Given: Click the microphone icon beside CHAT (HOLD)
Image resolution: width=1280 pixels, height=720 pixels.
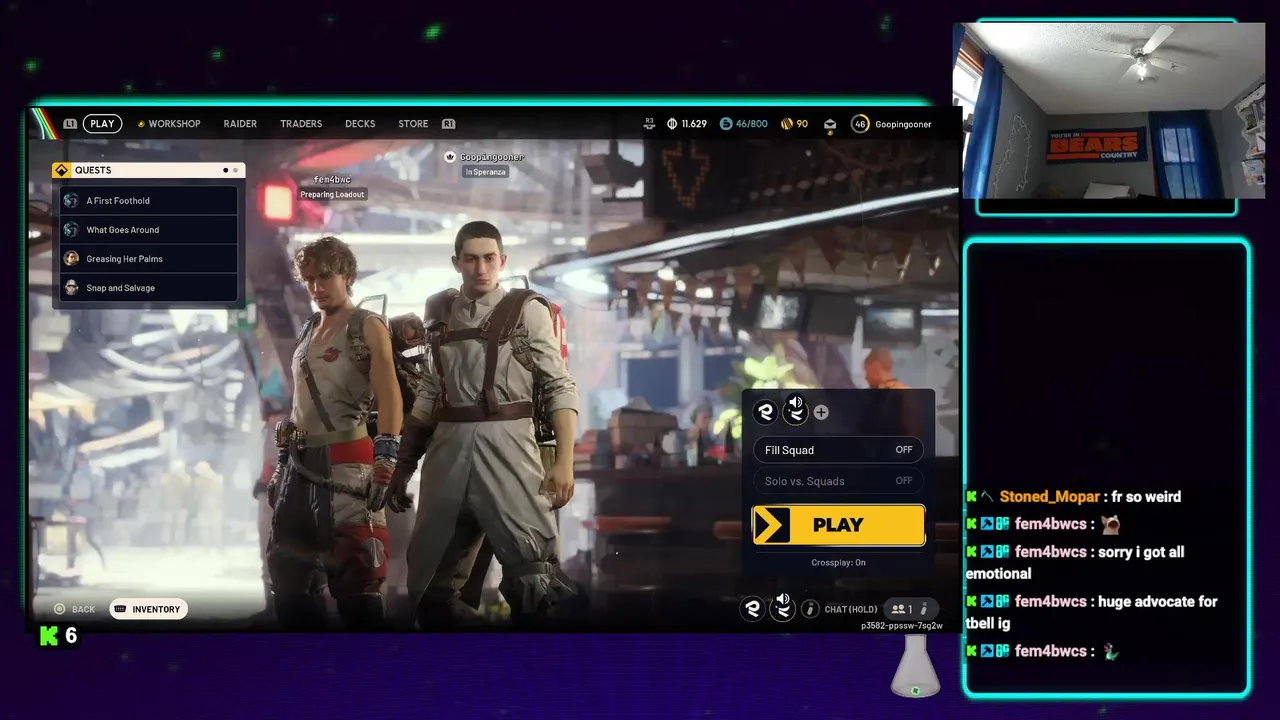Looking at the screenshot, I should 810,609.
